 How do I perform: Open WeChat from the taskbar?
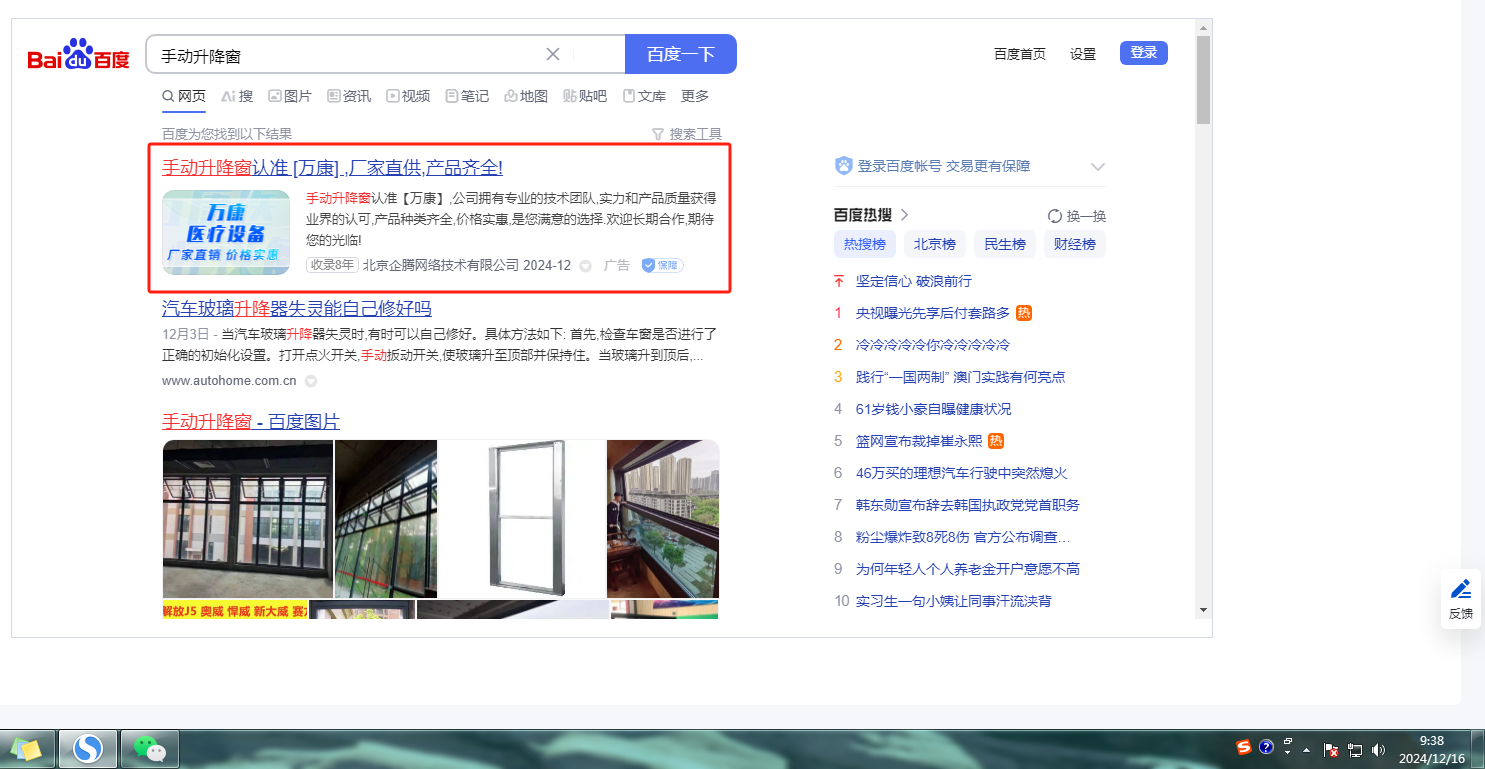tap(150, 748)
